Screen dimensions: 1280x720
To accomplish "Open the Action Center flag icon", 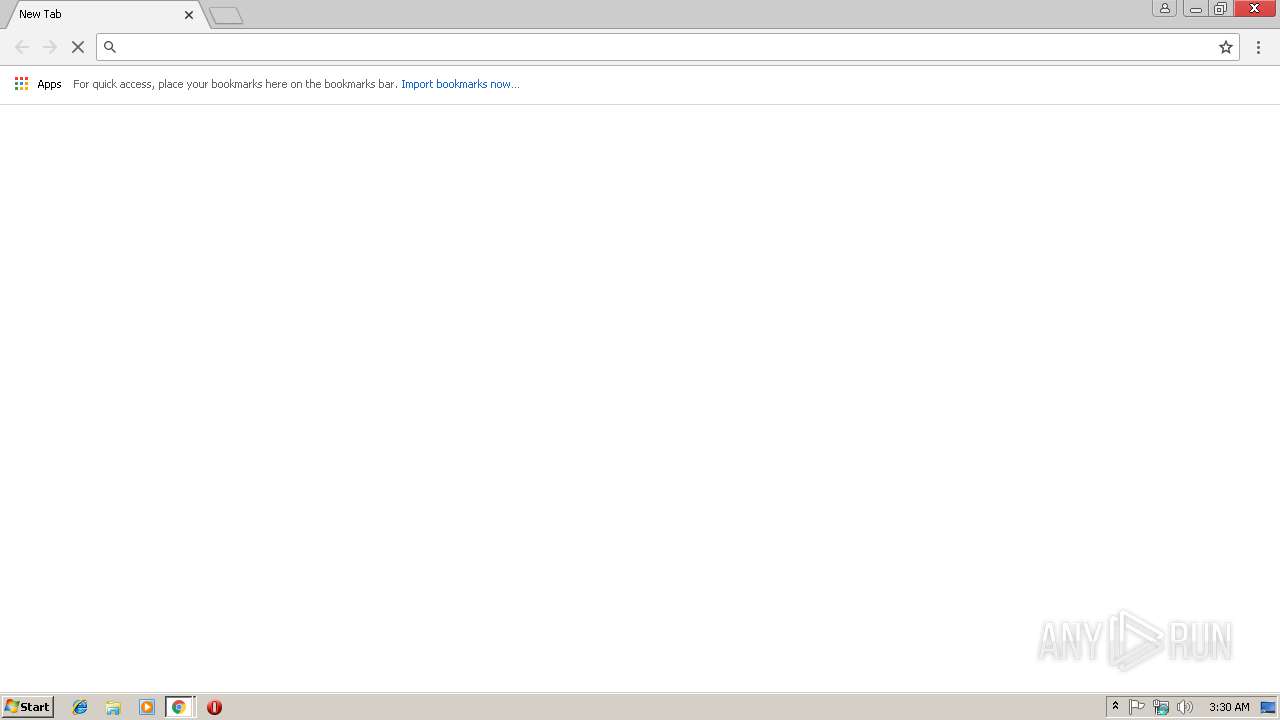I will pyautogui.click(x=1137, y=707).
